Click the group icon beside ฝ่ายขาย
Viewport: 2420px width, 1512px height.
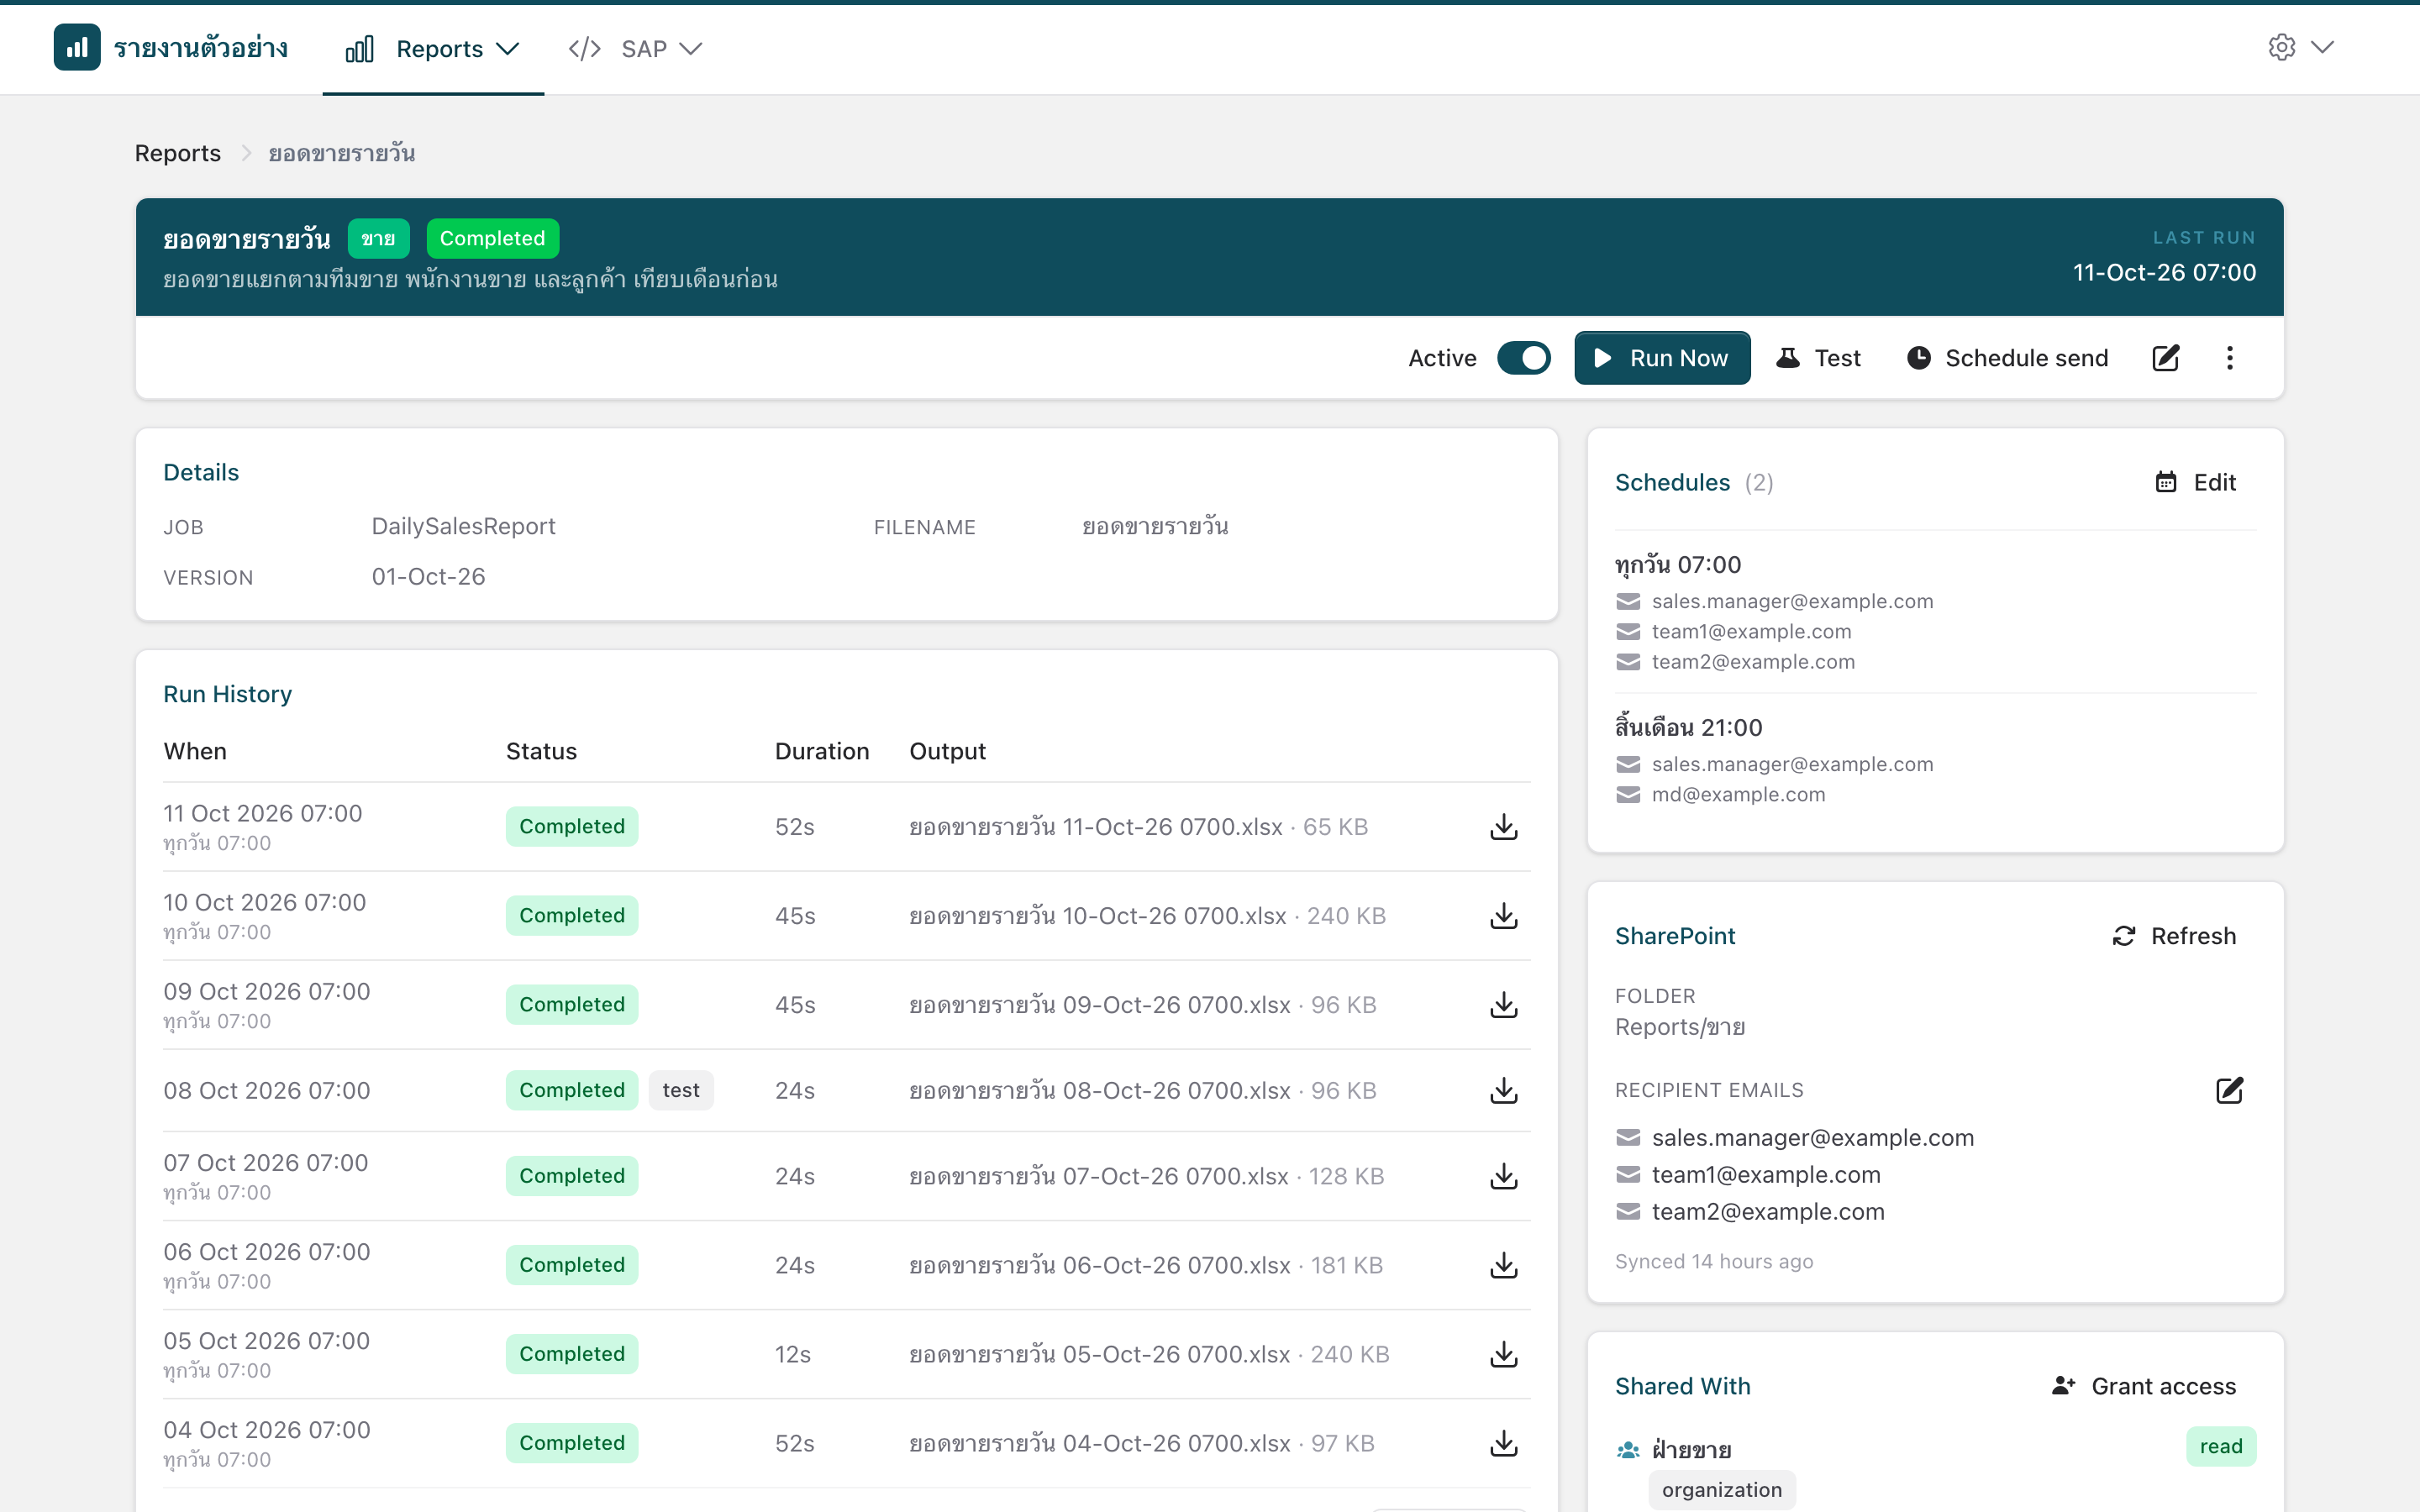pyautogui.click(x=1628, y=1449)
